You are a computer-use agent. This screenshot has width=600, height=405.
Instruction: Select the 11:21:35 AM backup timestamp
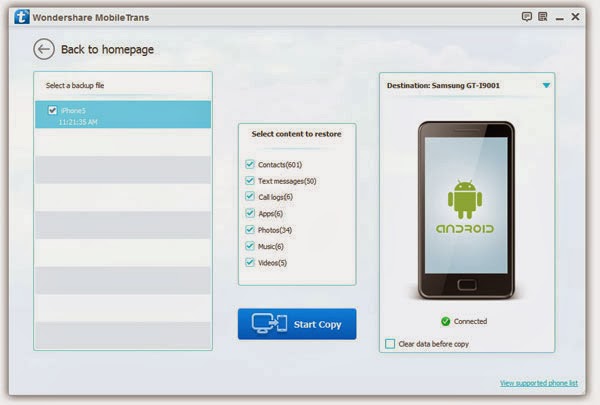[78, 122]
